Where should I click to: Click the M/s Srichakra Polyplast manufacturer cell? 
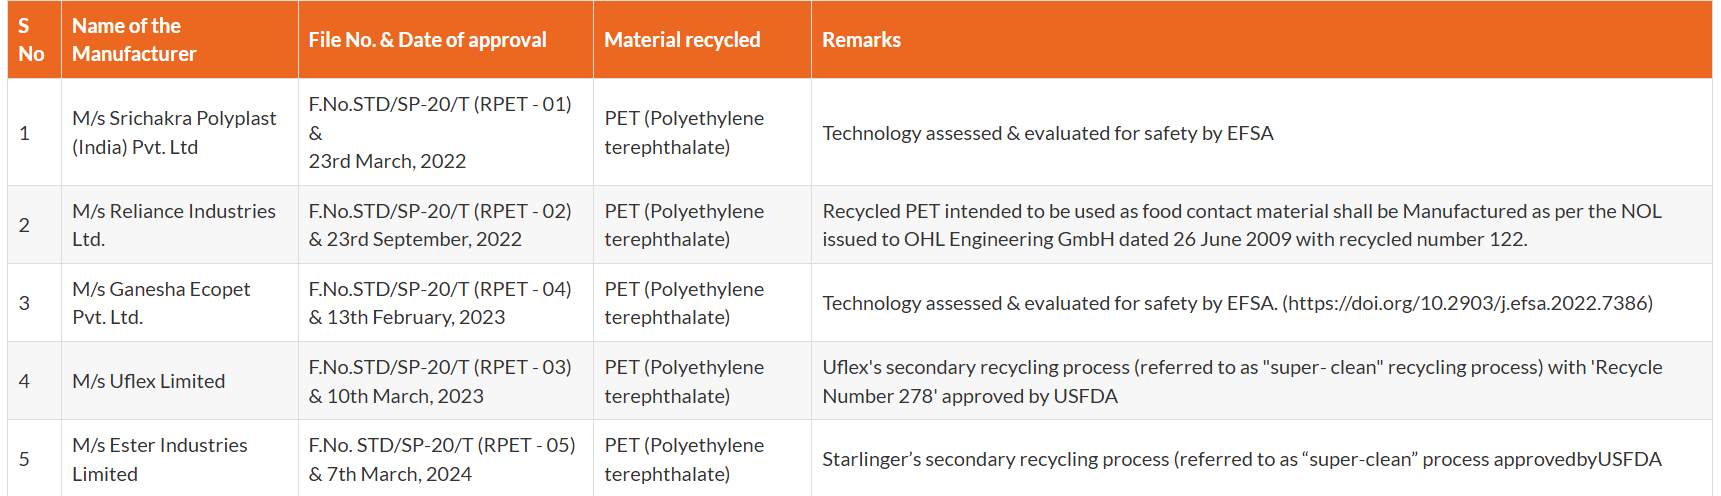174,132
